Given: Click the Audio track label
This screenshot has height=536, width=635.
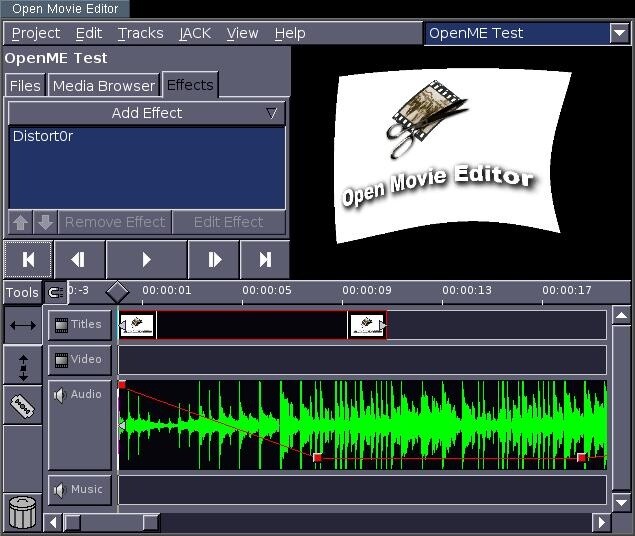Looking at the screenshot, I should click(86, 394).
